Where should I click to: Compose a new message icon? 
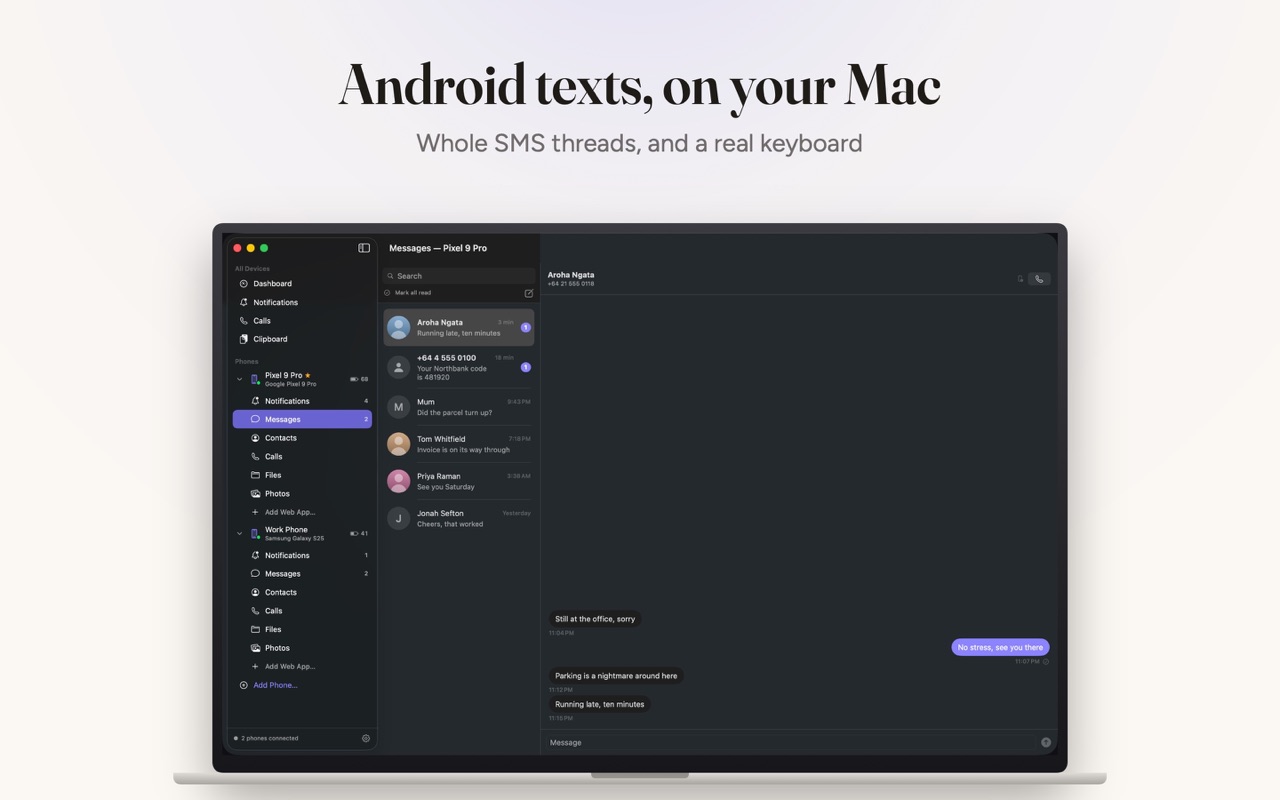(x=529, y=293)
